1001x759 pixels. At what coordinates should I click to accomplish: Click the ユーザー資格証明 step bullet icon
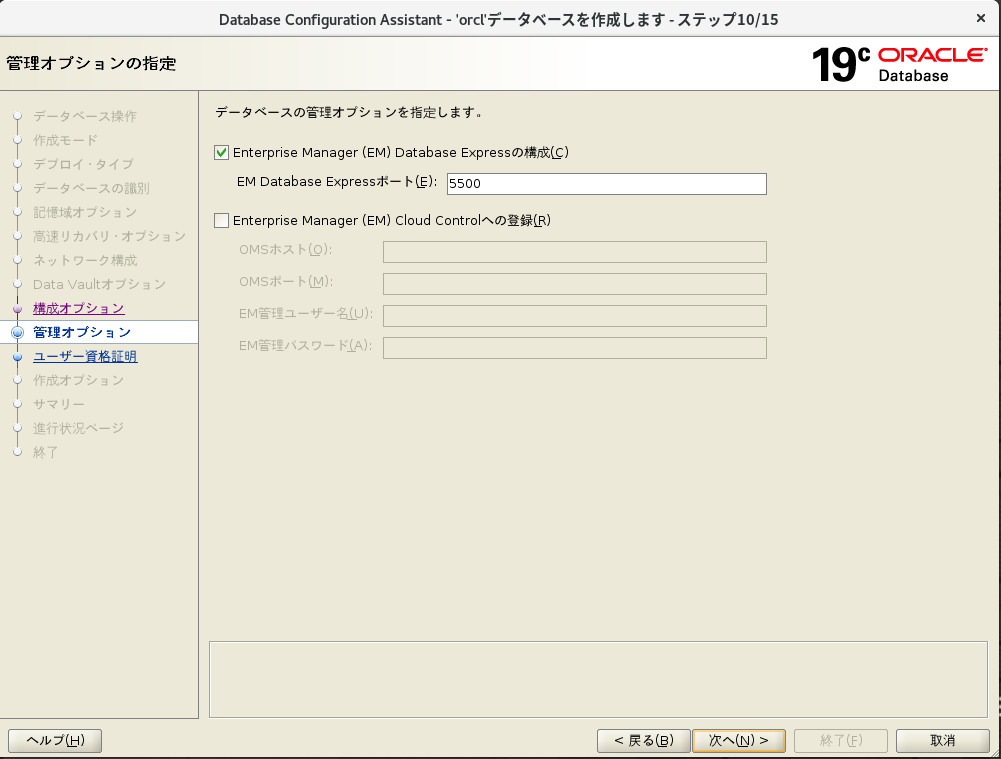17,357
